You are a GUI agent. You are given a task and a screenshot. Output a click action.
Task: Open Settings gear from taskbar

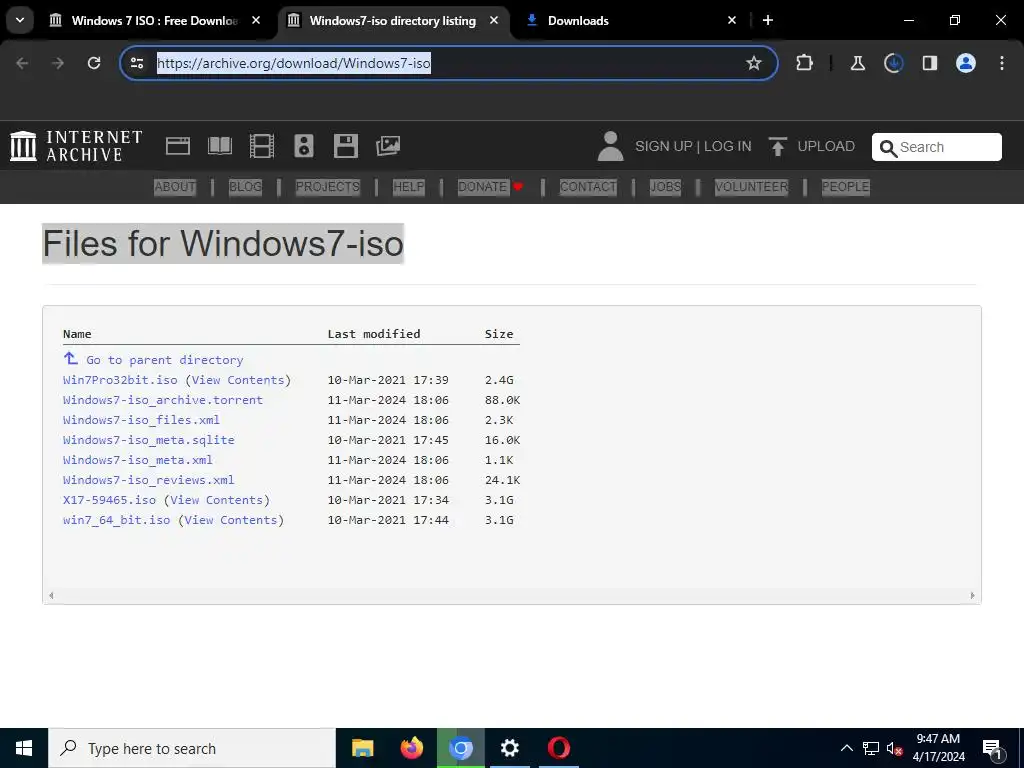pyautogui.click(x=509, y=748)
